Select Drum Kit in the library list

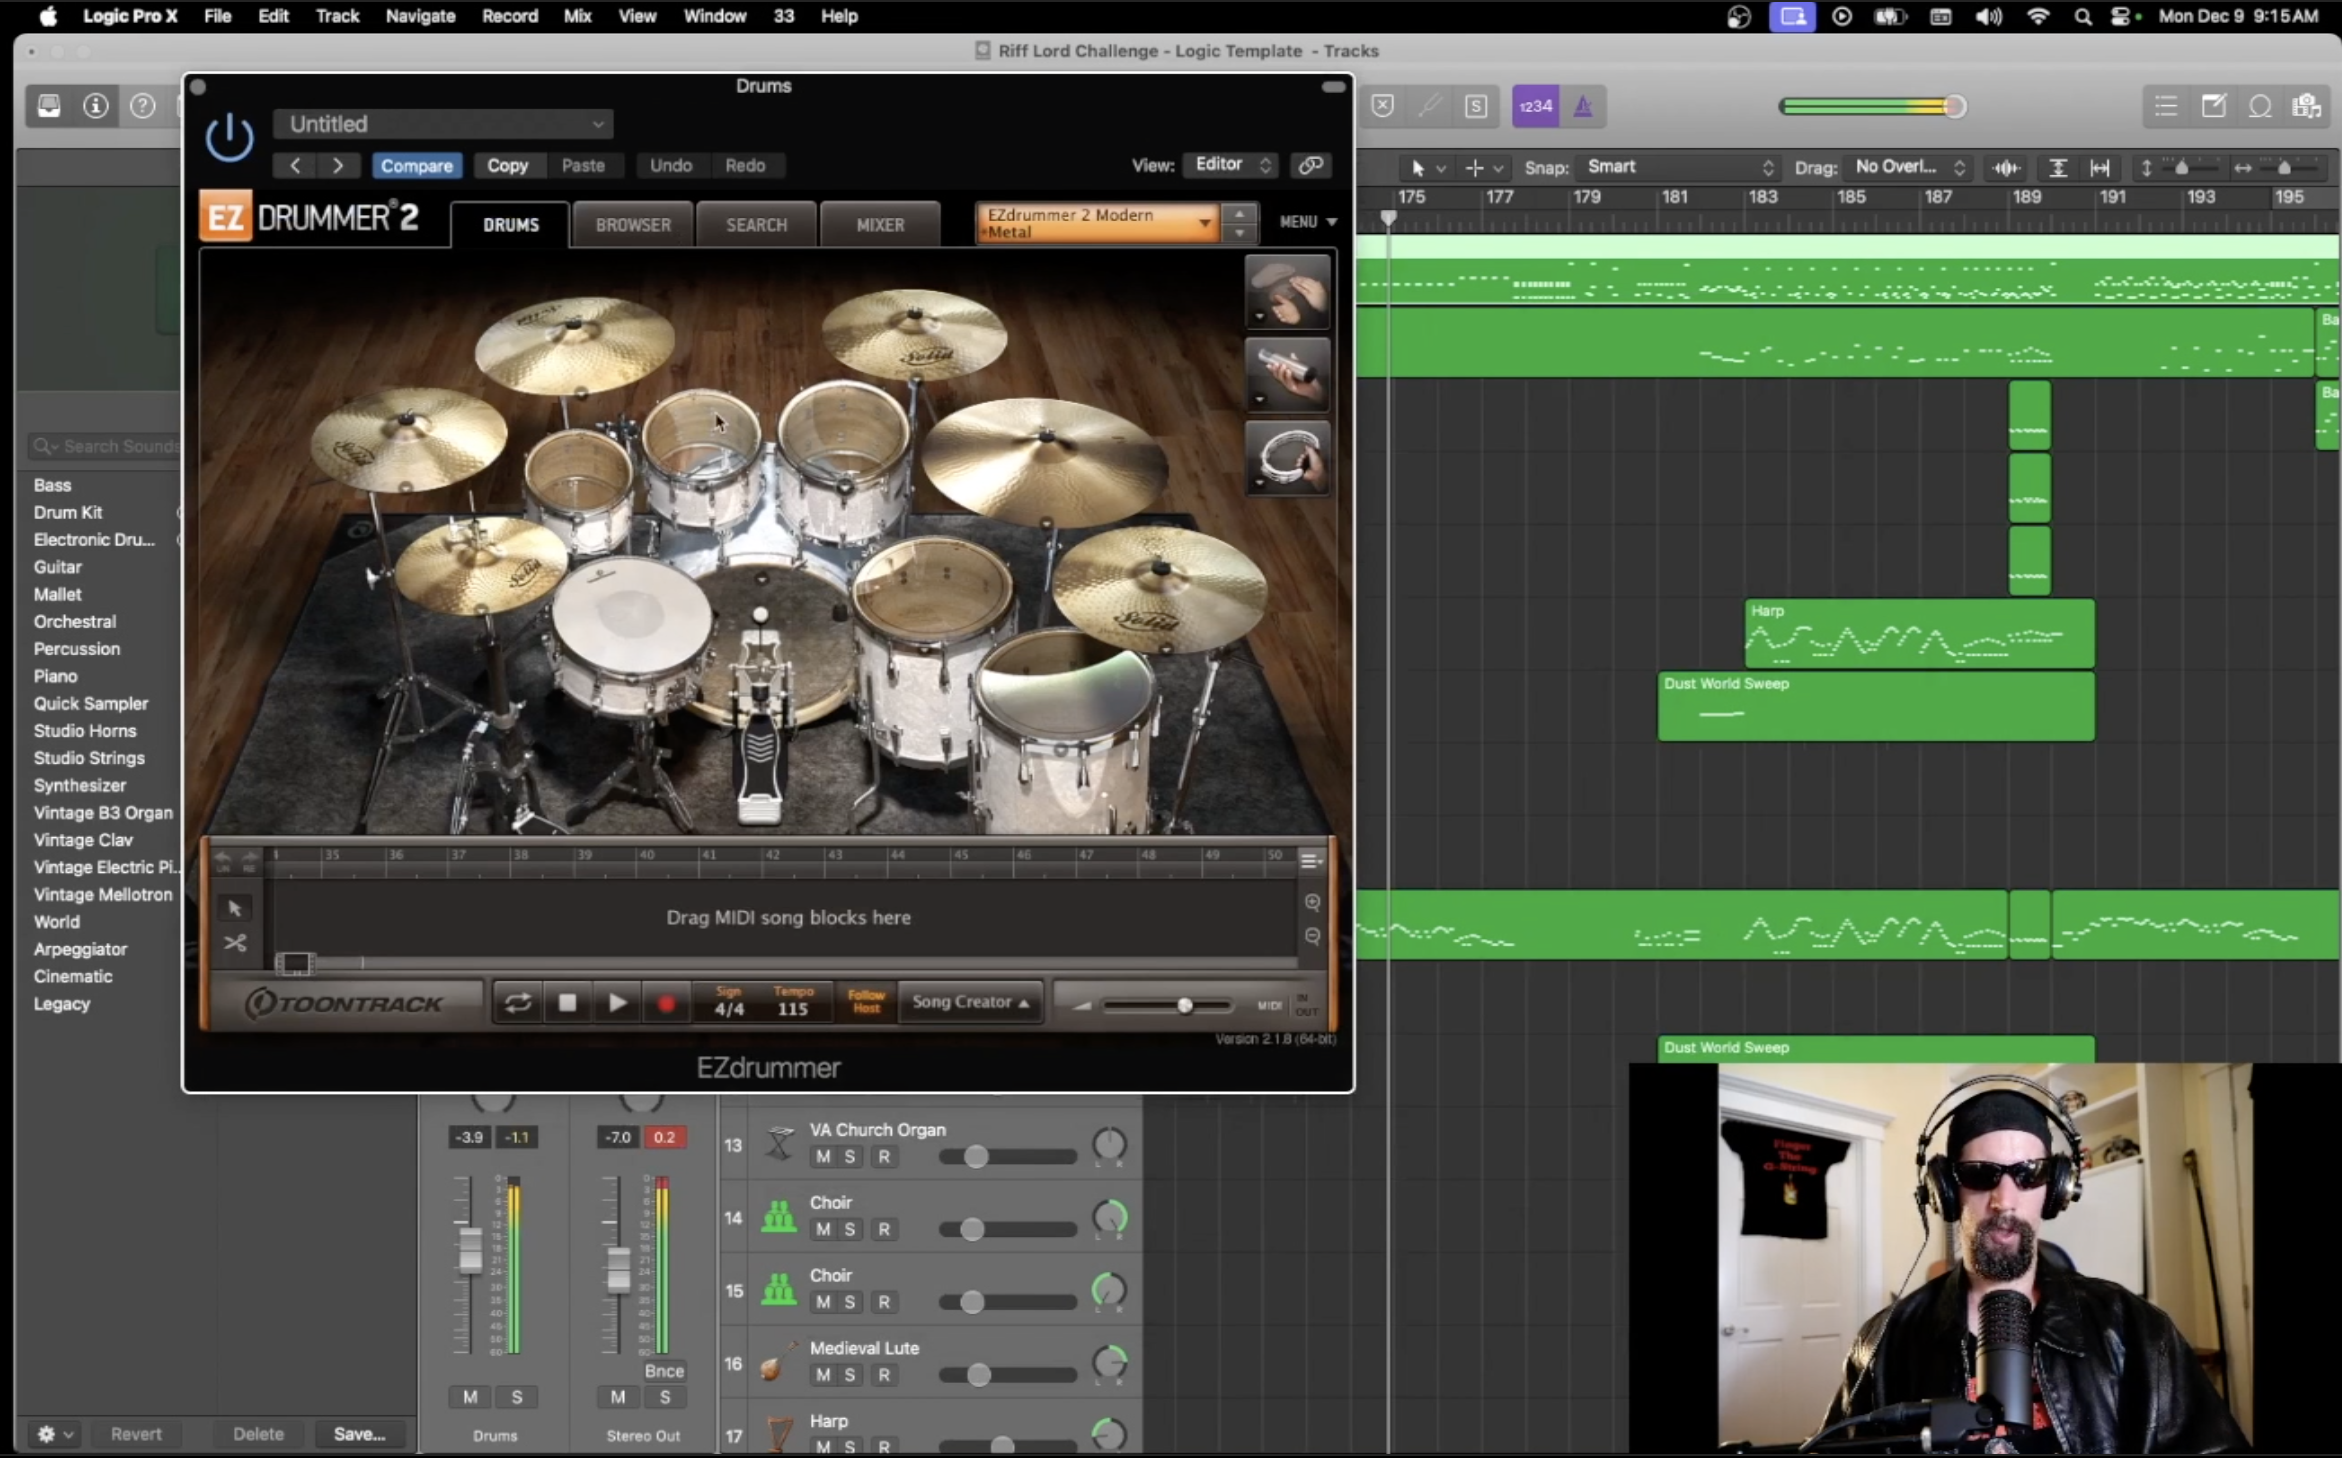pos(68,512)
